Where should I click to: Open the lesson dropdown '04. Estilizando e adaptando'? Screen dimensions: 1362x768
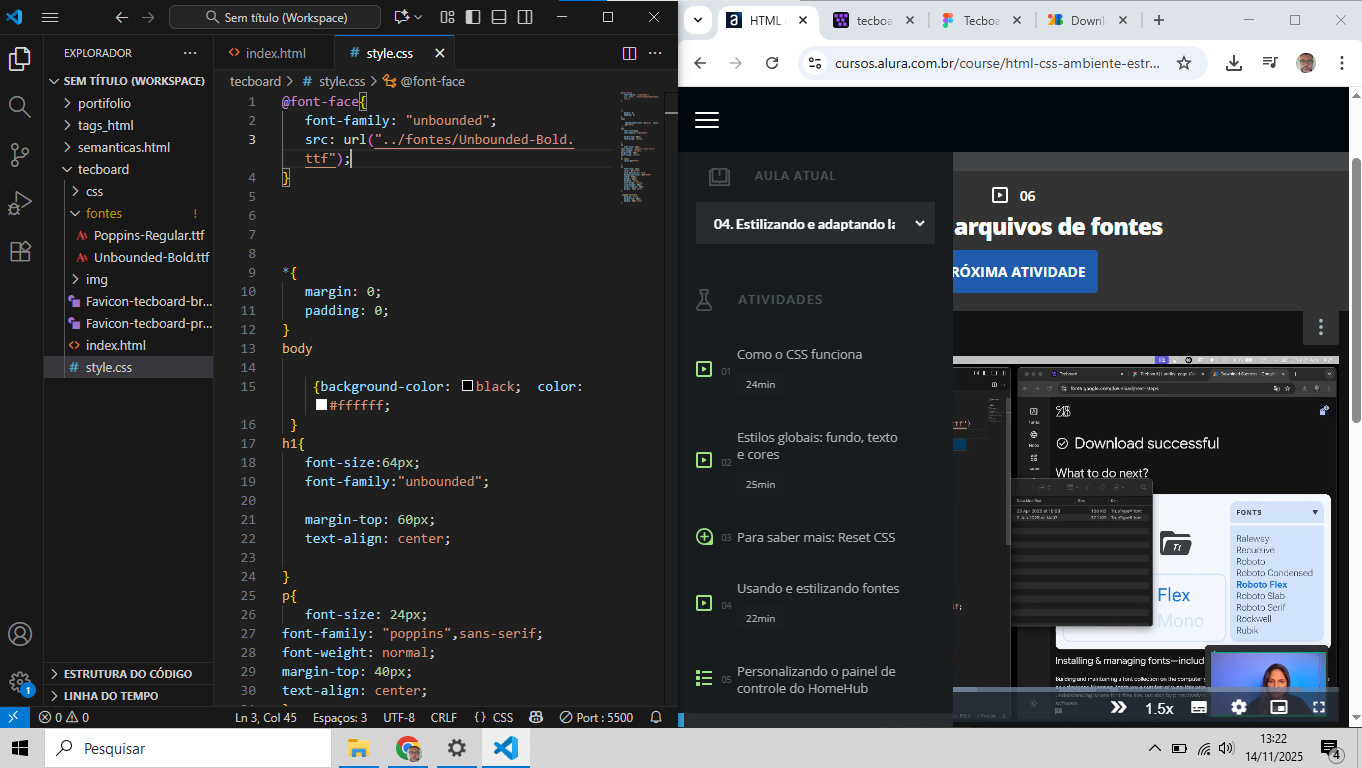[815, 224]
